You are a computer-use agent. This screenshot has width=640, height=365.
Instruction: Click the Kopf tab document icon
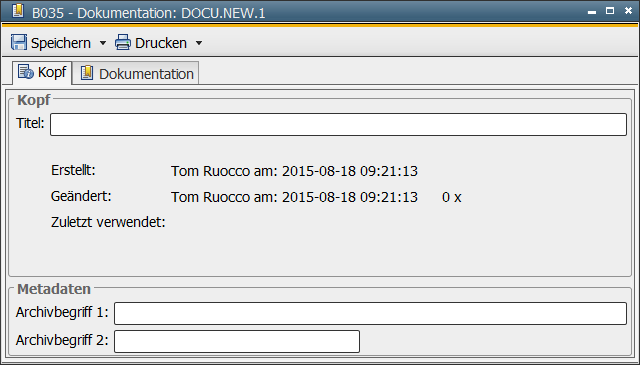click(x=26, y=72)
